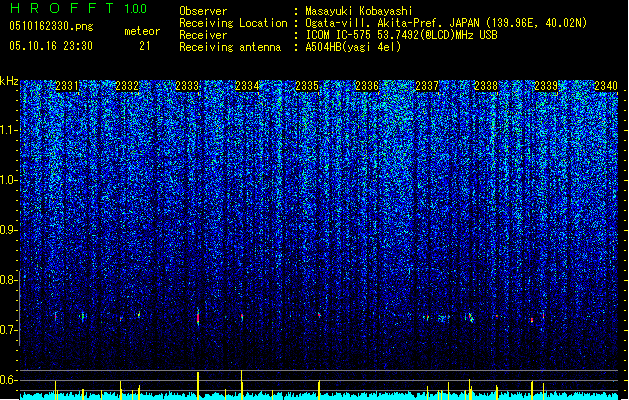Click the meteor count value 21
The height and width of the screenshot is (400, 629).
point(145,46)
